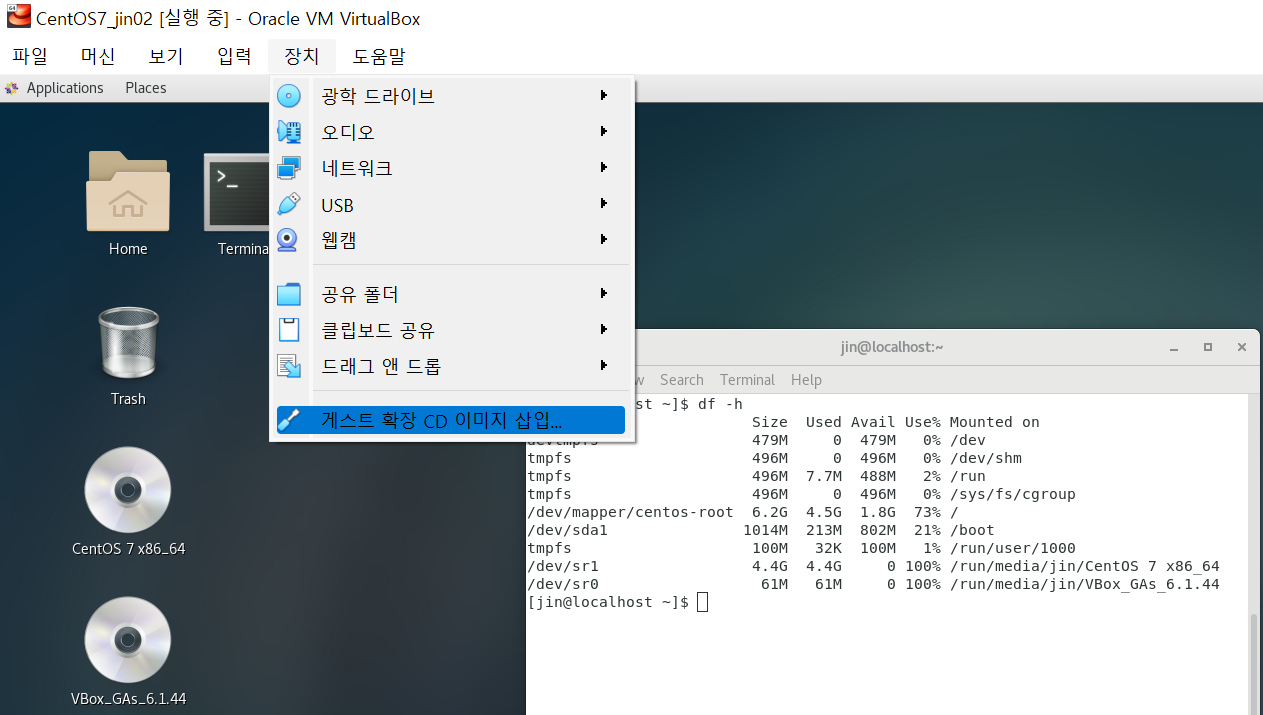Click the /dev/shm mount point text
The height and width of the screenshot is (715, 1263).
(985, 458)
